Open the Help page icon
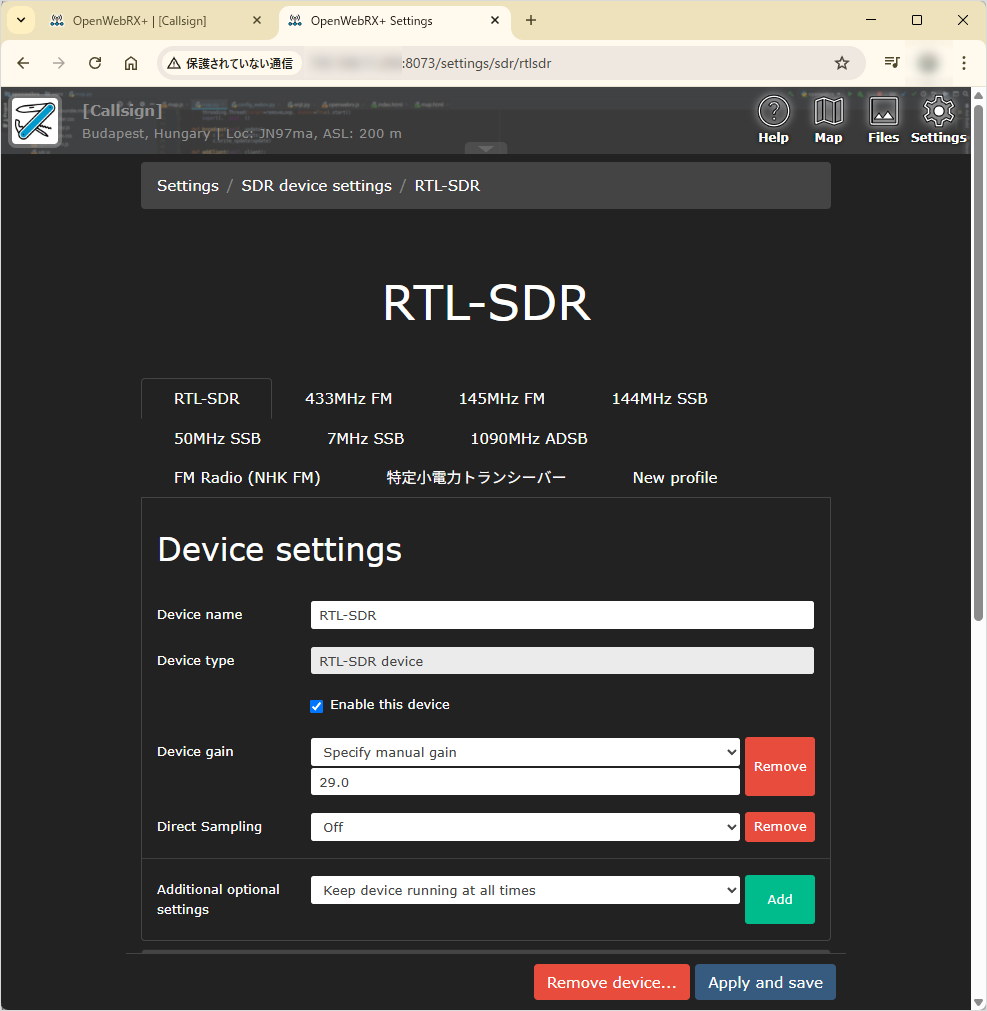 [773, 118]
